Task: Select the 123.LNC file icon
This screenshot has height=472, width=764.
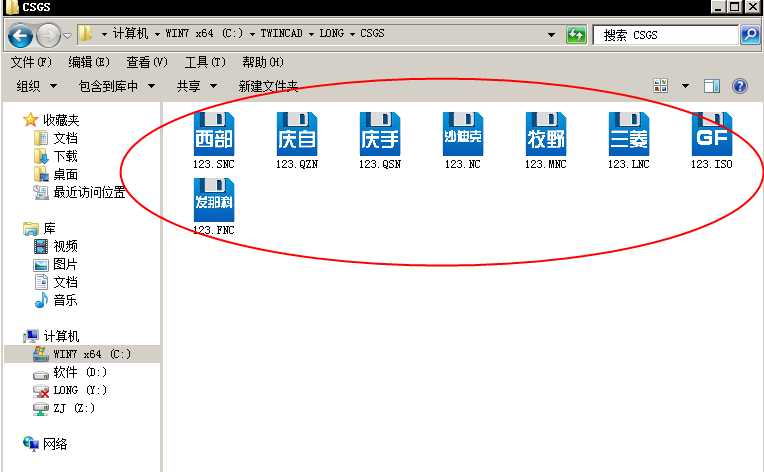Action: (629, 134)
